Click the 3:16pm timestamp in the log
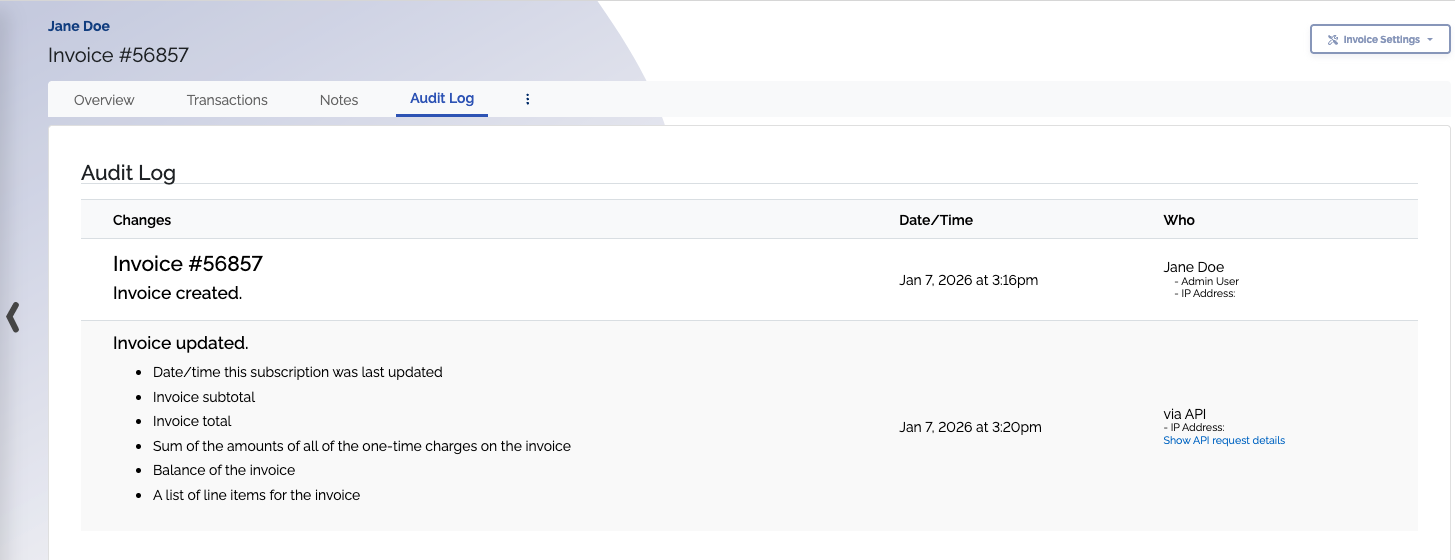Viewport: 1455px width, 560px height. point(968,280)
